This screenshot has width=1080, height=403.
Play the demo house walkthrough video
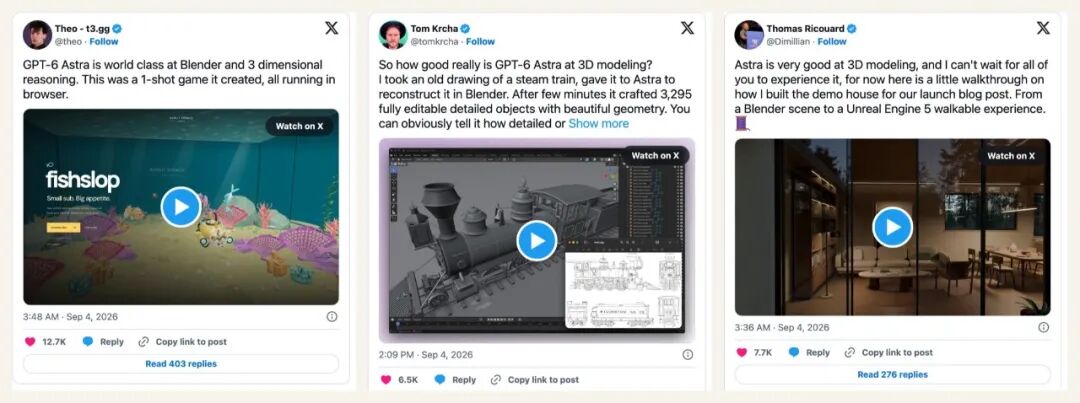892,227
